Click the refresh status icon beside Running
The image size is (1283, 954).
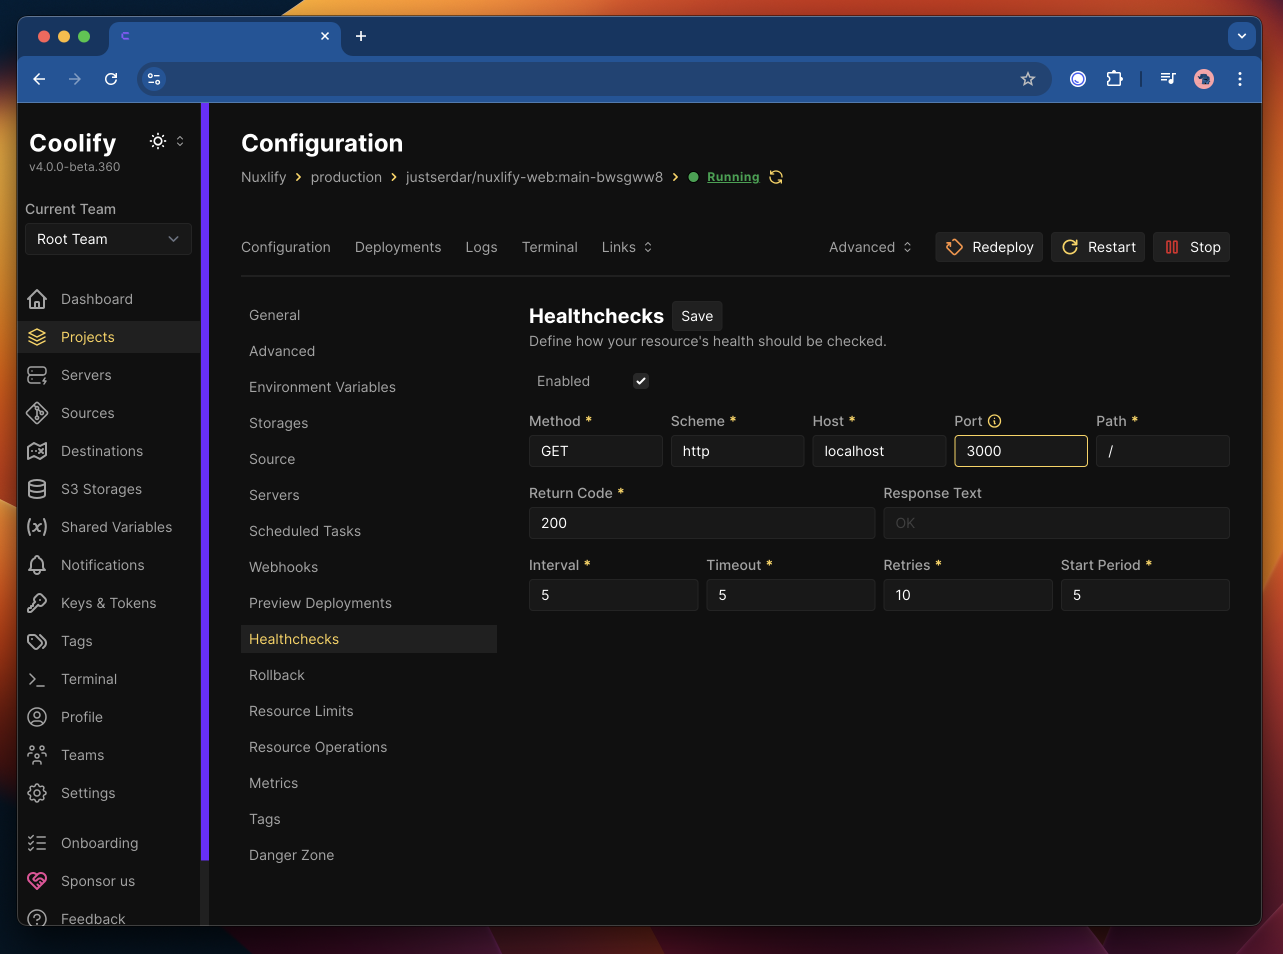pyautogui.click(x=776, y=177)
